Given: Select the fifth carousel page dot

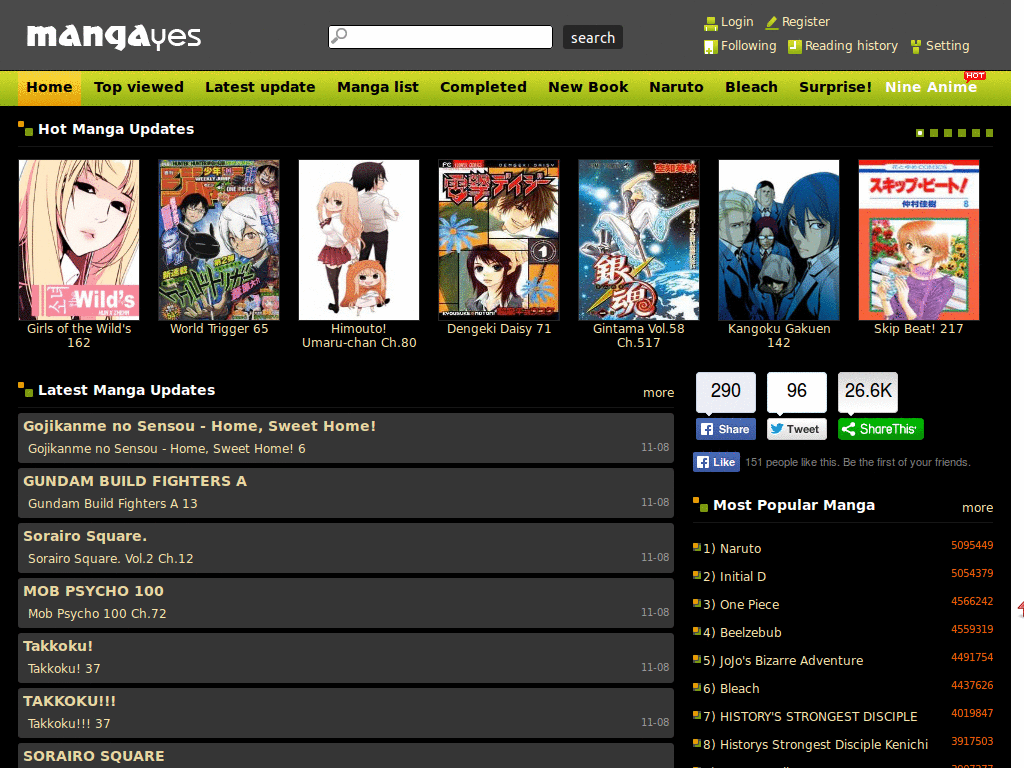Looking at the screenshot, I should [x=976, y=133].
